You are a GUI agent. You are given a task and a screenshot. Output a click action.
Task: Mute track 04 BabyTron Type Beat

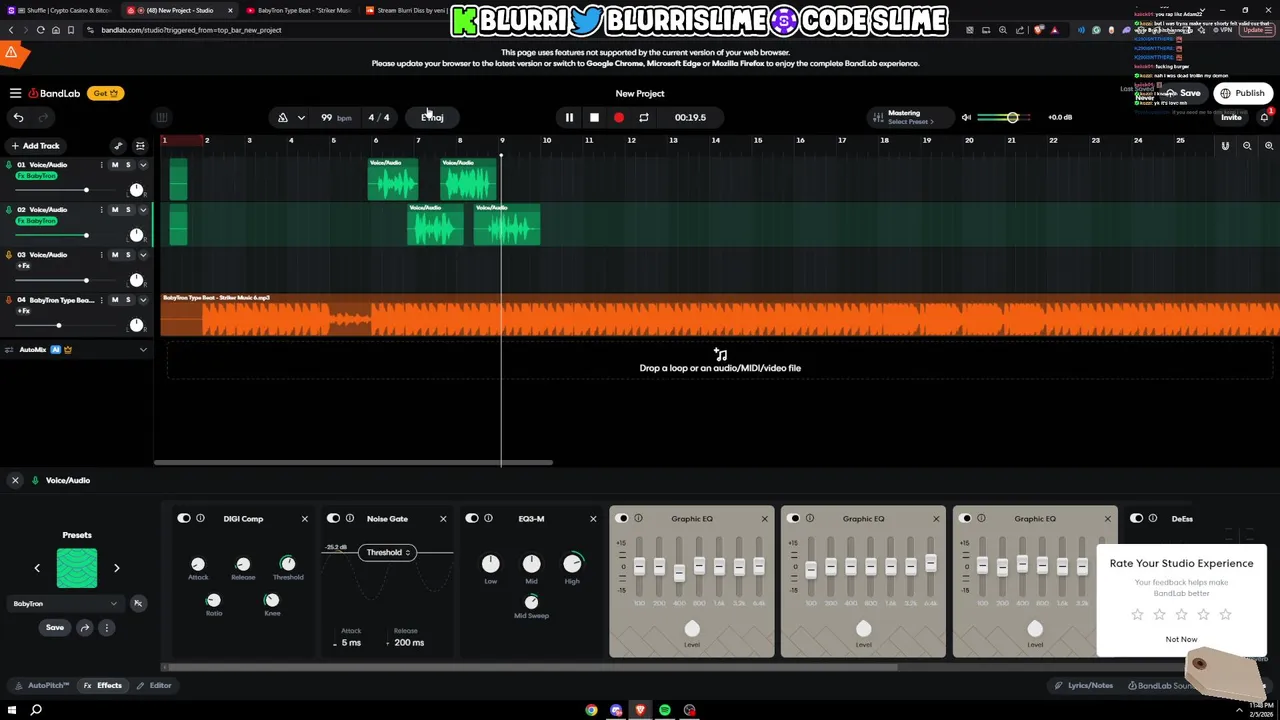click(115, 300)
